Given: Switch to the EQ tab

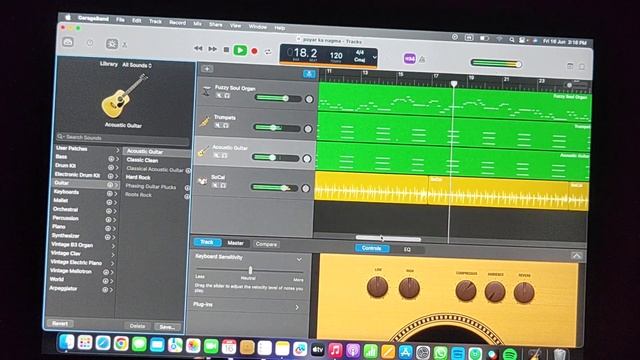Looking at the screenshot, I should pos(407,249).
